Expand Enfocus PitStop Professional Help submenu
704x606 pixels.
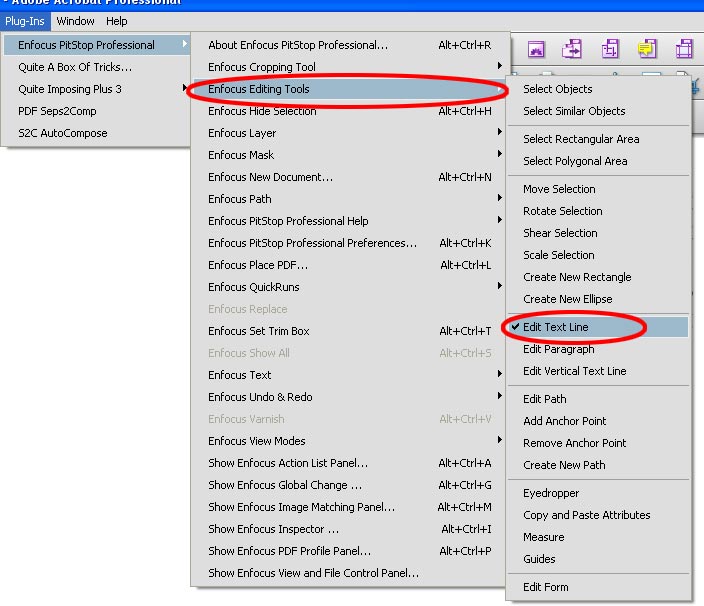(x=500, y=220)
